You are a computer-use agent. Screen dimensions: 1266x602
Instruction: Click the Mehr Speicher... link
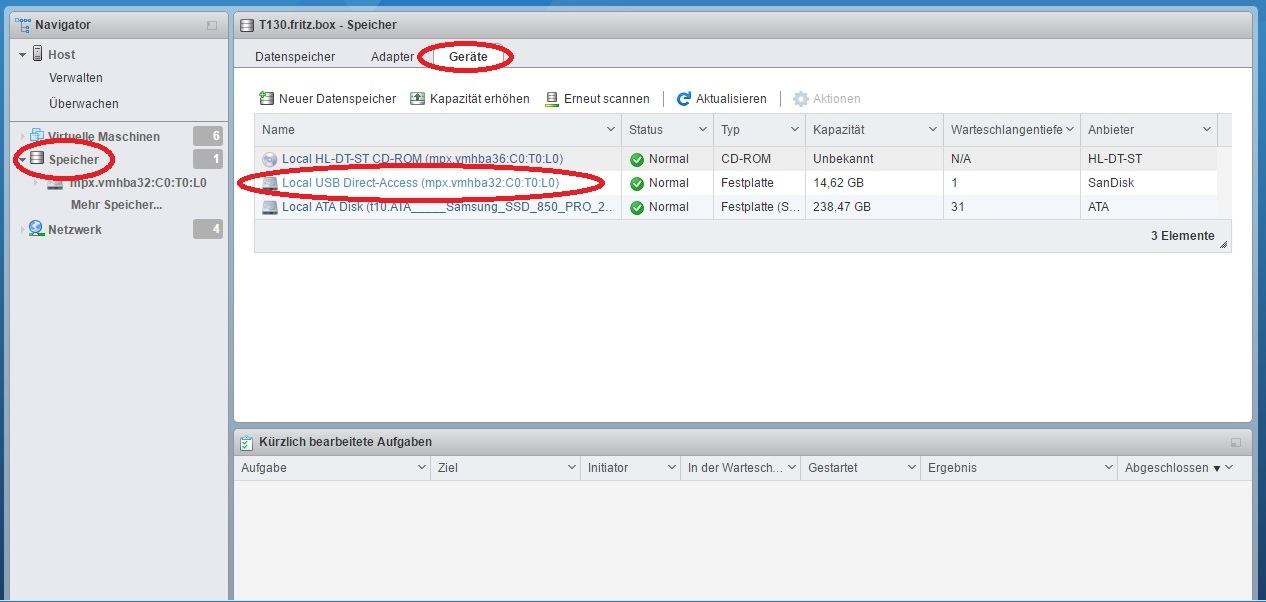pos(116,205)
